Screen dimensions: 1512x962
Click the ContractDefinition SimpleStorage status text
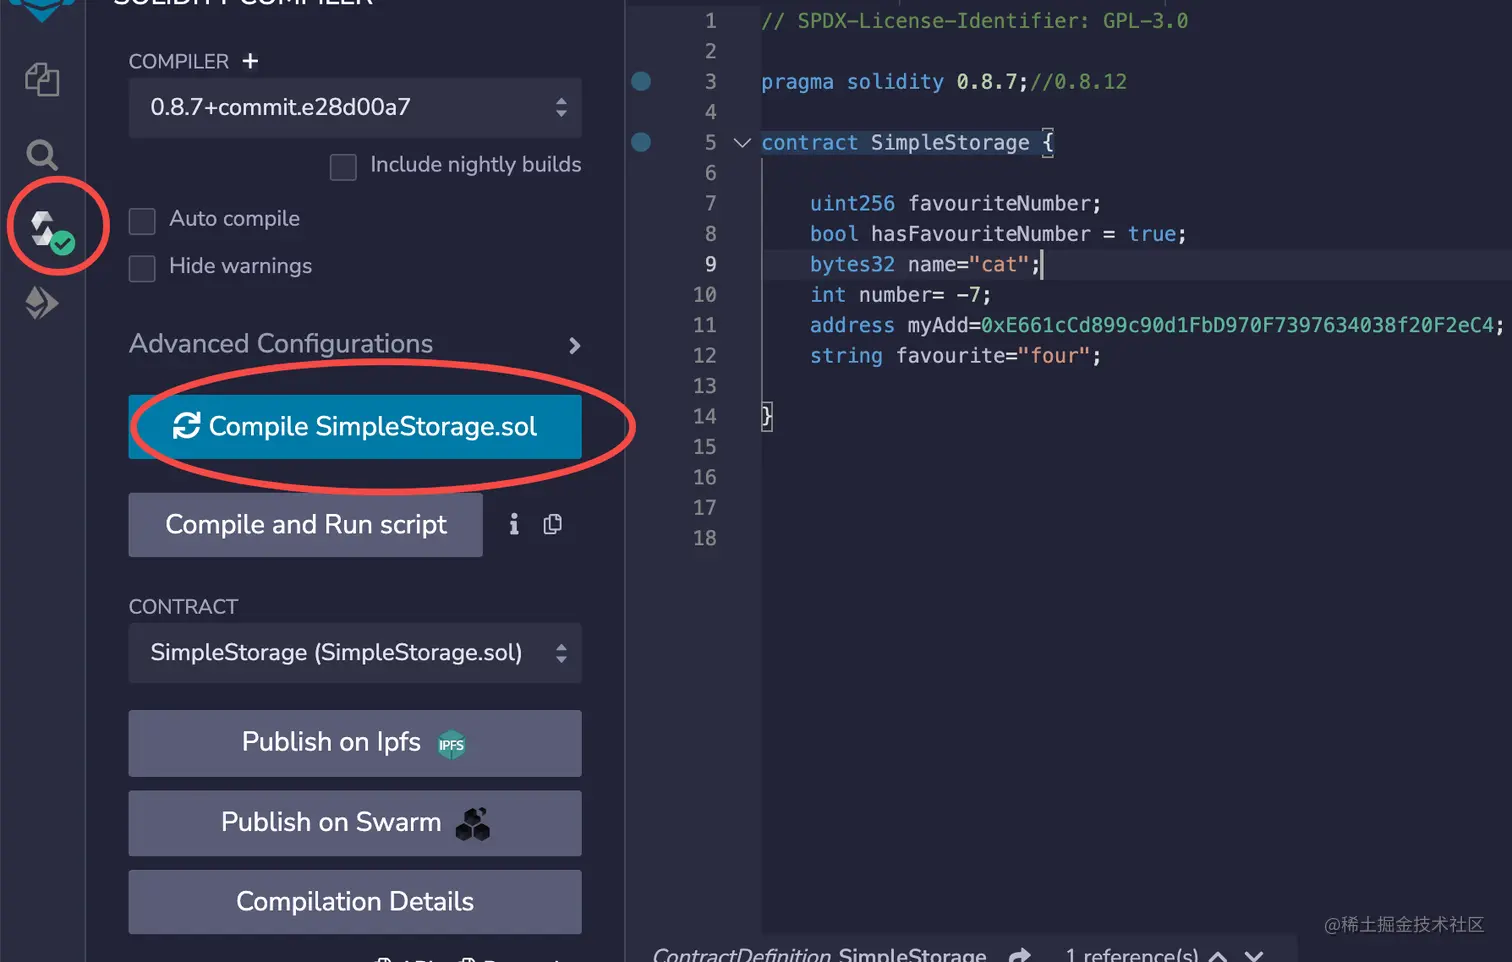click(x=819, y=955)
